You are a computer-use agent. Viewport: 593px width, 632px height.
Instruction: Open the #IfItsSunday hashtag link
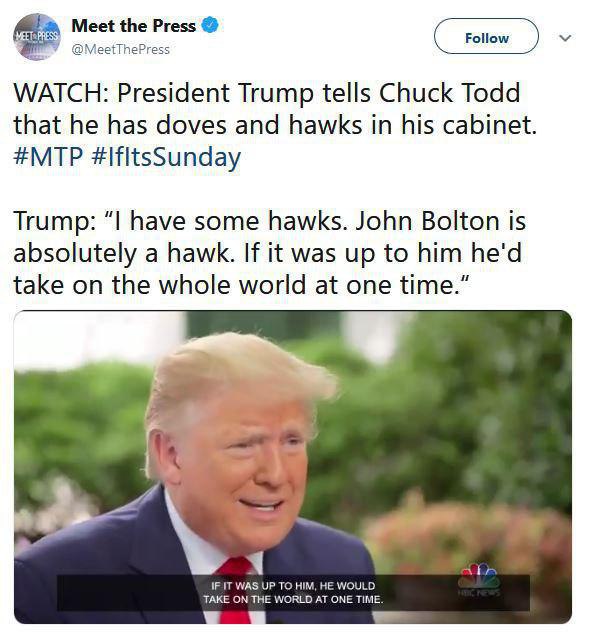pyautogui.click(x=166, y=158)
